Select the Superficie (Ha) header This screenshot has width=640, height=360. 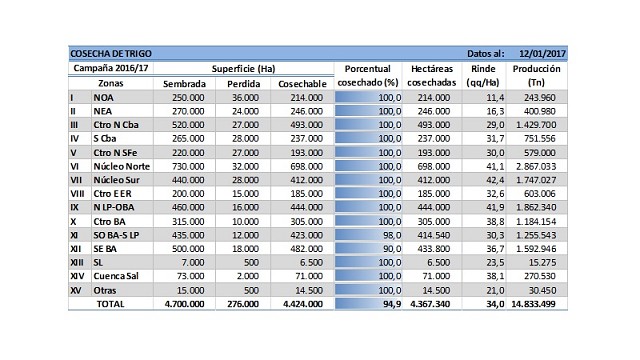click(x=243, y=69)
